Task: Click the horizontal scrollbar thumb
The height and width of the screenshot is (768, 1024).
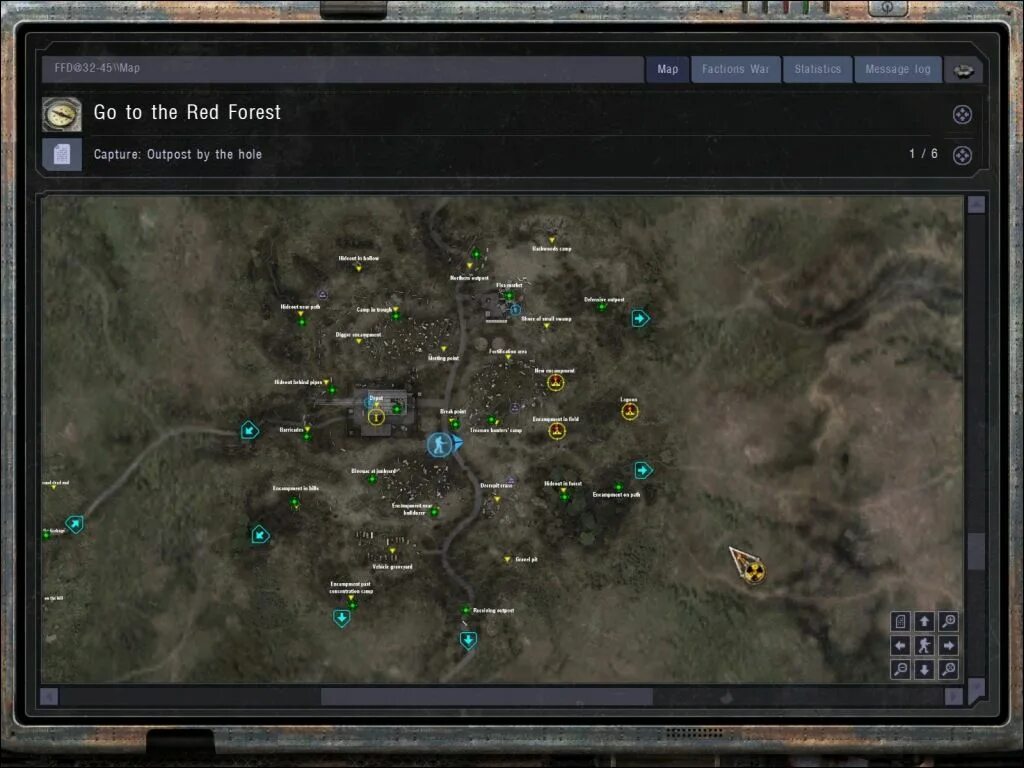Action: [x=487, y=697]
